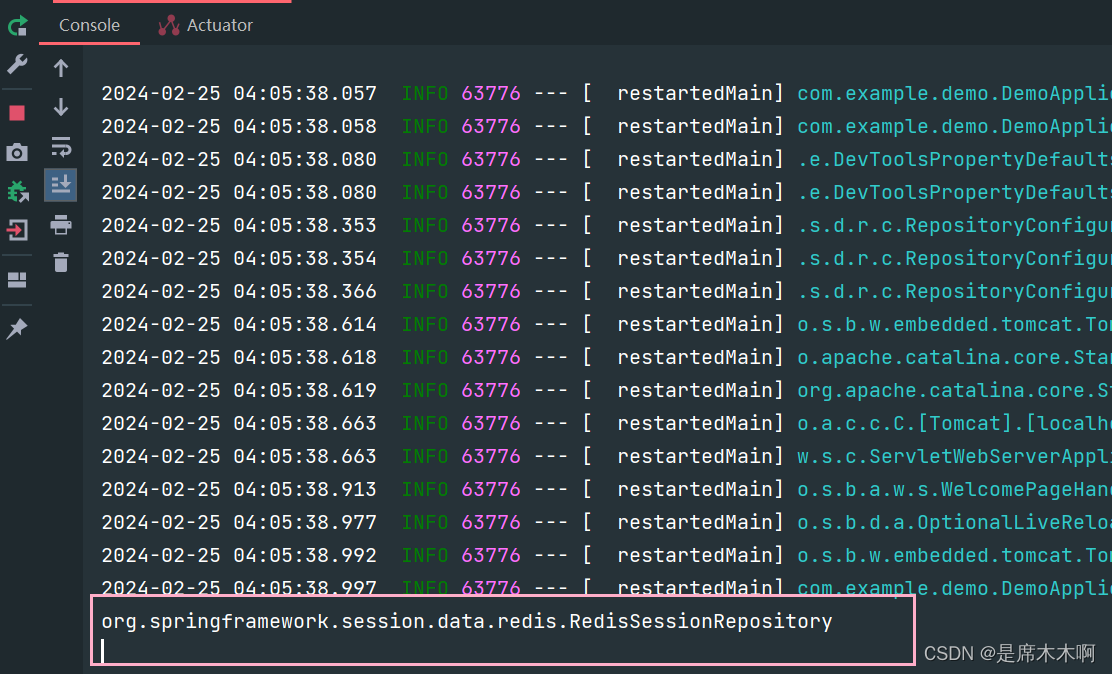
Task: Print the console output
Action: click(60, 225)
